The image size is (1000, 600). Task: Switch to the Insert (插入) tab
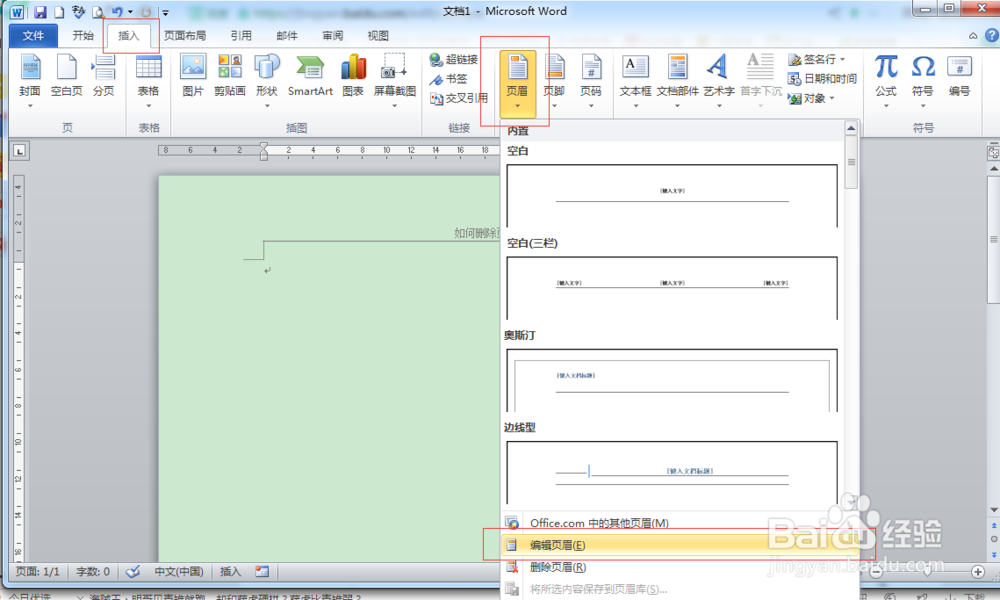(x=129, y=36)
